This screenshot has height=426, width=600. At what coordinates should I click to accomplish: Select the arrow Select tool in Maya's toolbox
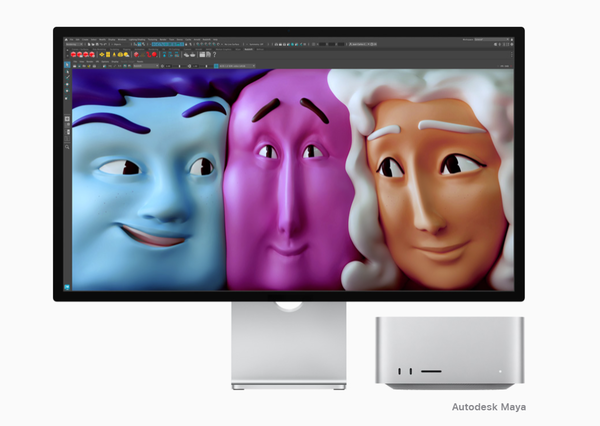click(x=67, y=65)
